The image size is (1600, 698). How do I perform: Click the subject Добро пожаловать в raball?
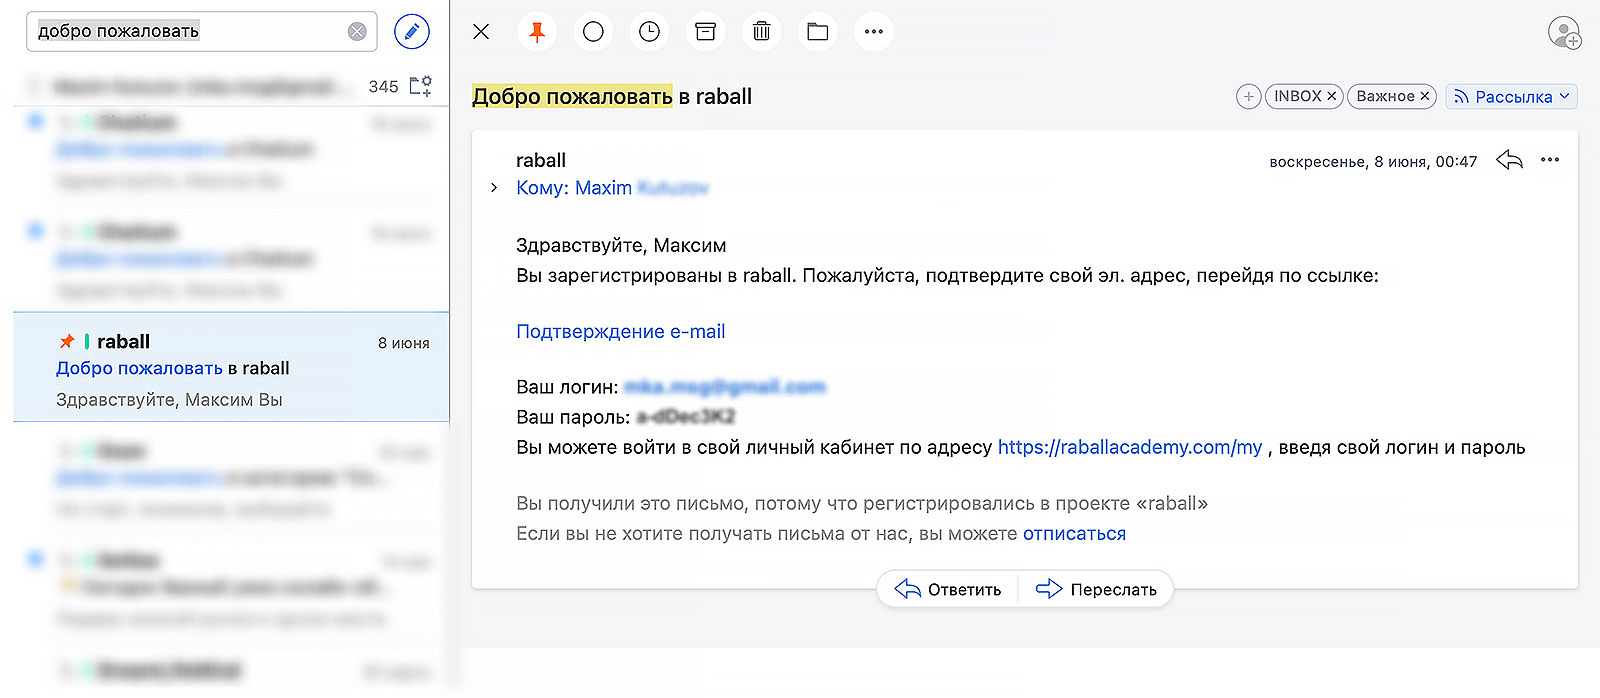(x=612, y=97)
